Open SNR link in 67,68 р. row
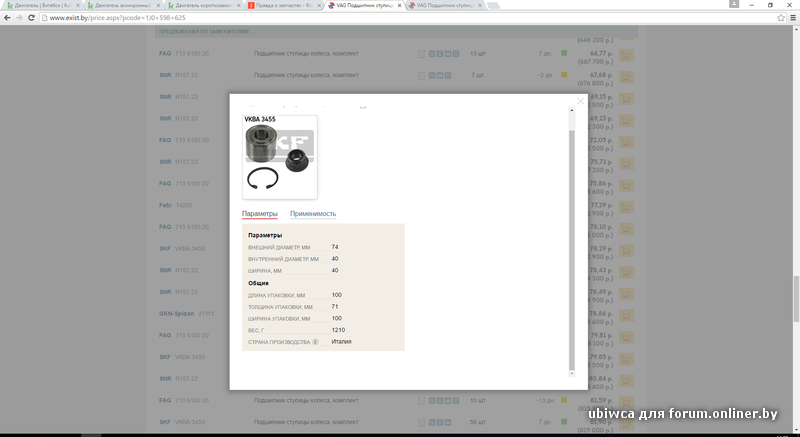 [165, 75]
